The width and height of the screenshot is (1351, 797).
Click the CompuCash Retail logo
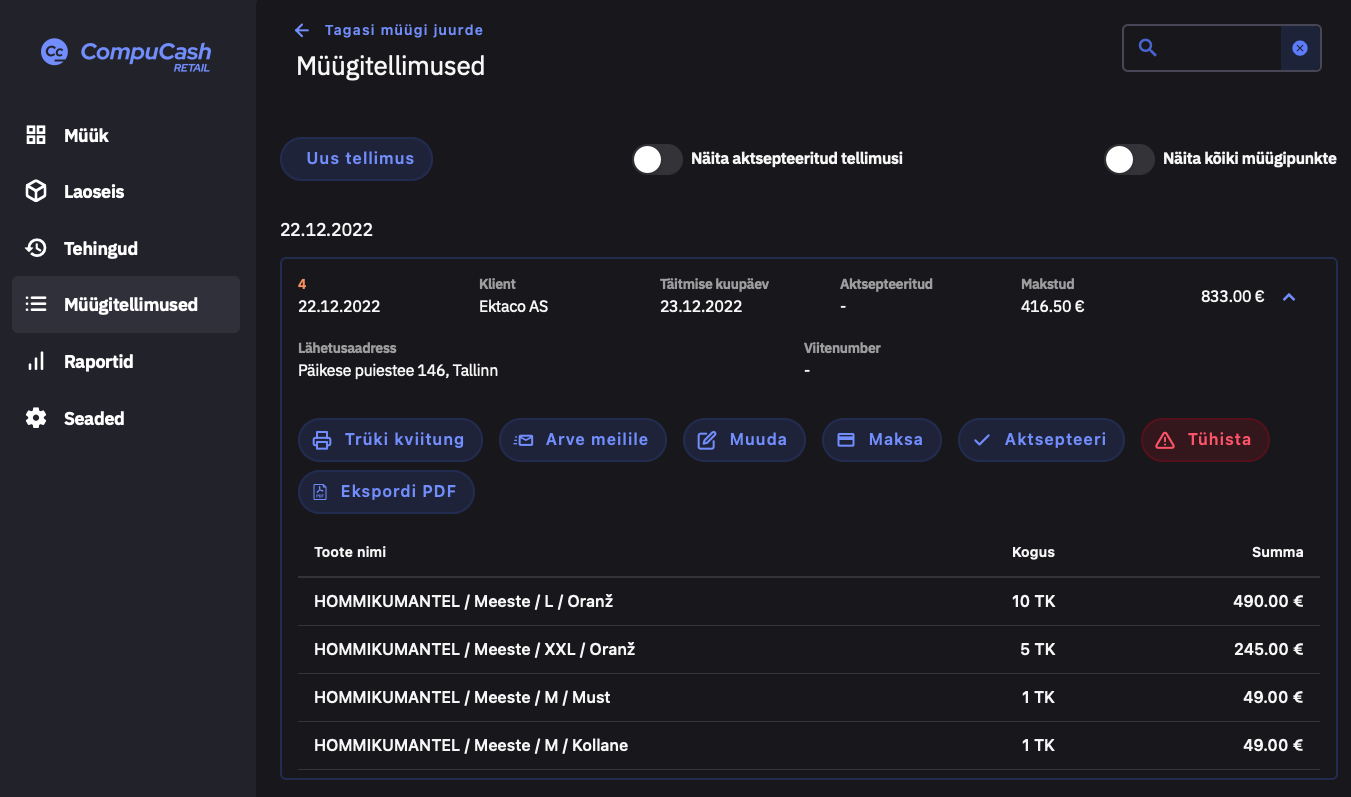(x=126, y=53)
